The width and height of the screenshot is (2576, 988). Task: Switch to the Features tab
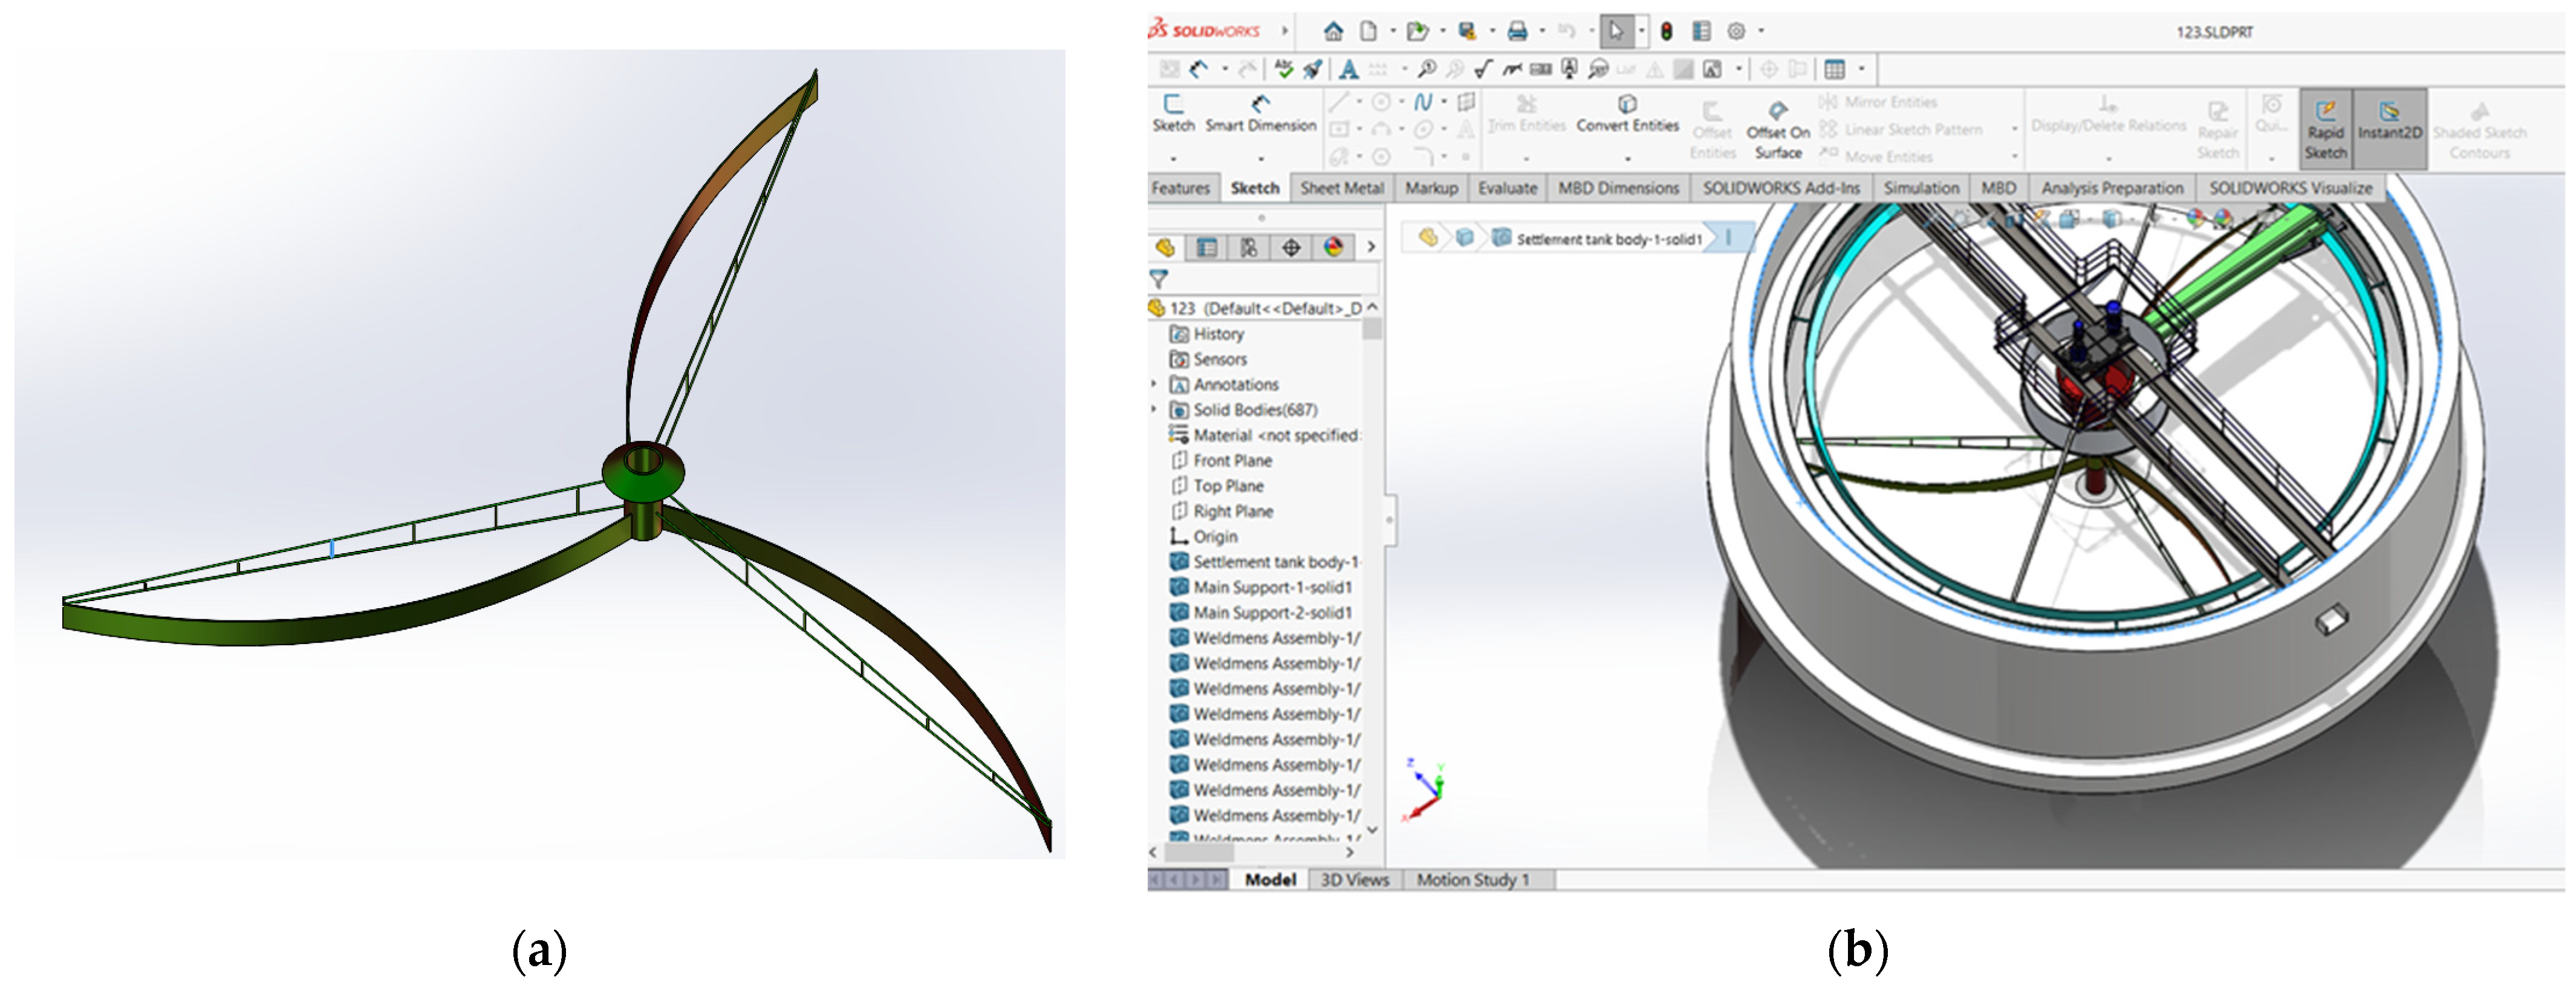(1180, 188)
